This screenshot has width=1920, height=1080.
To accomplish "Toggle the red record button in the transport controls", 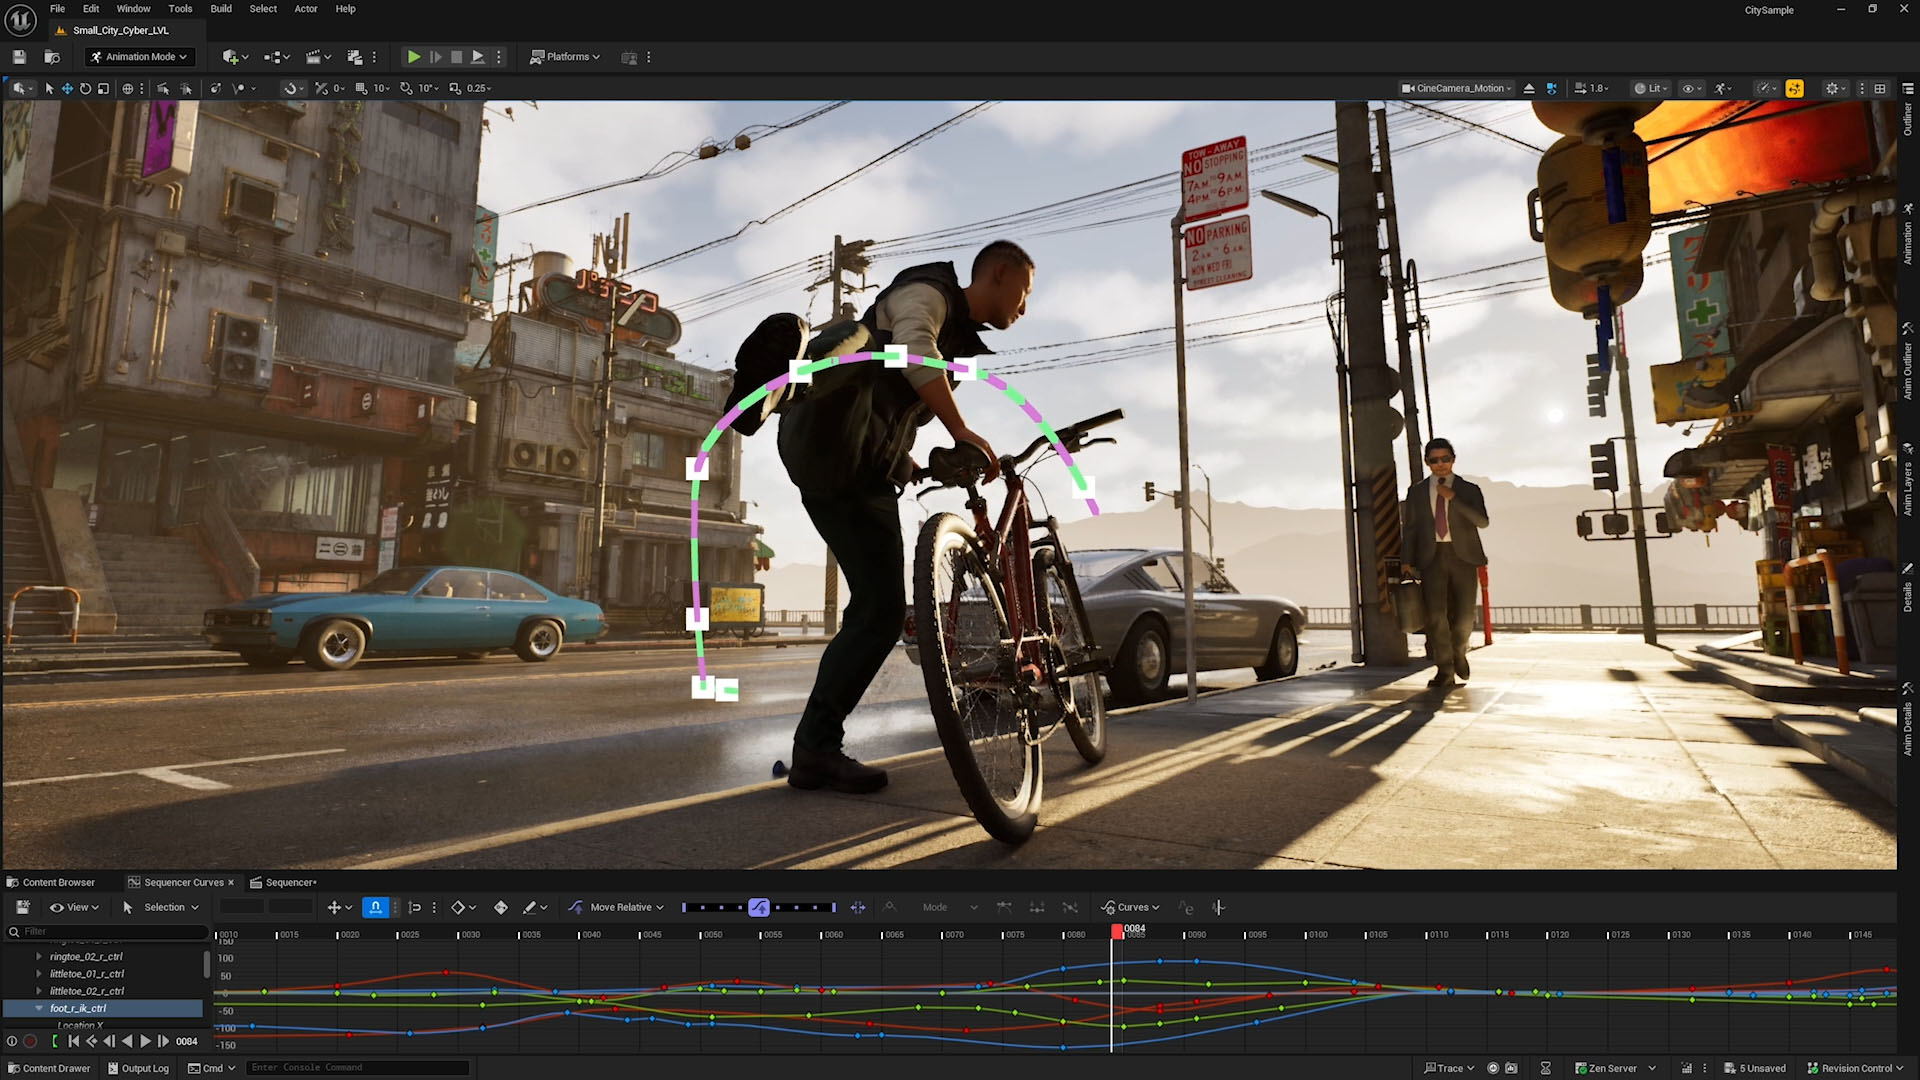I will pos(30,1041).
